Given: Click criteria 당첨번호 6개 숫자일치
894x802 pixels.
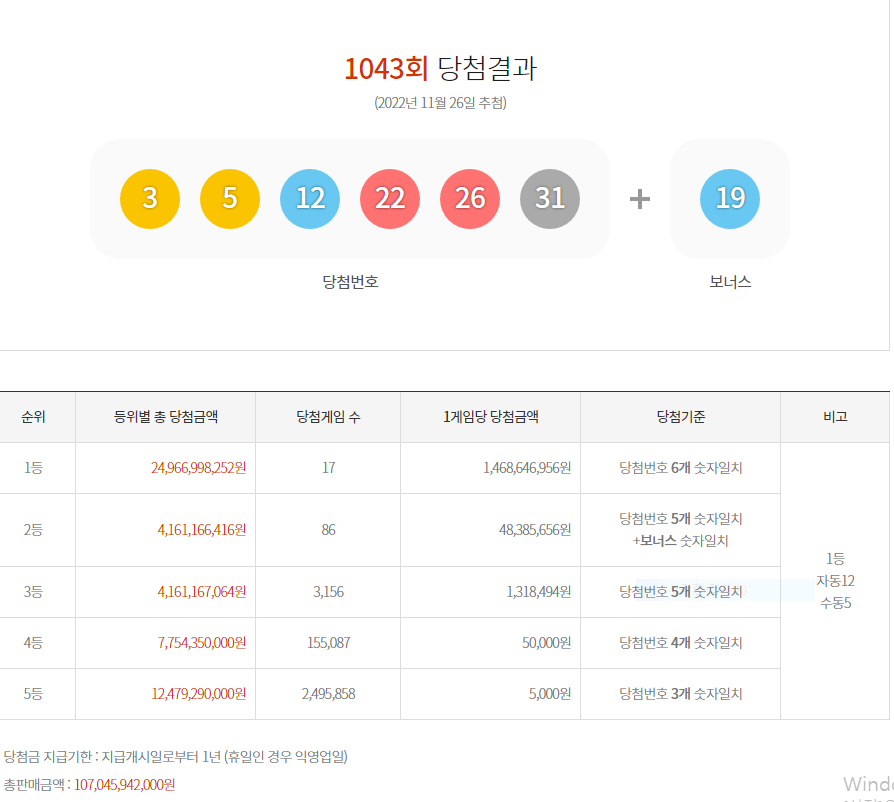Looking at the screenshot, I should 681,468.
